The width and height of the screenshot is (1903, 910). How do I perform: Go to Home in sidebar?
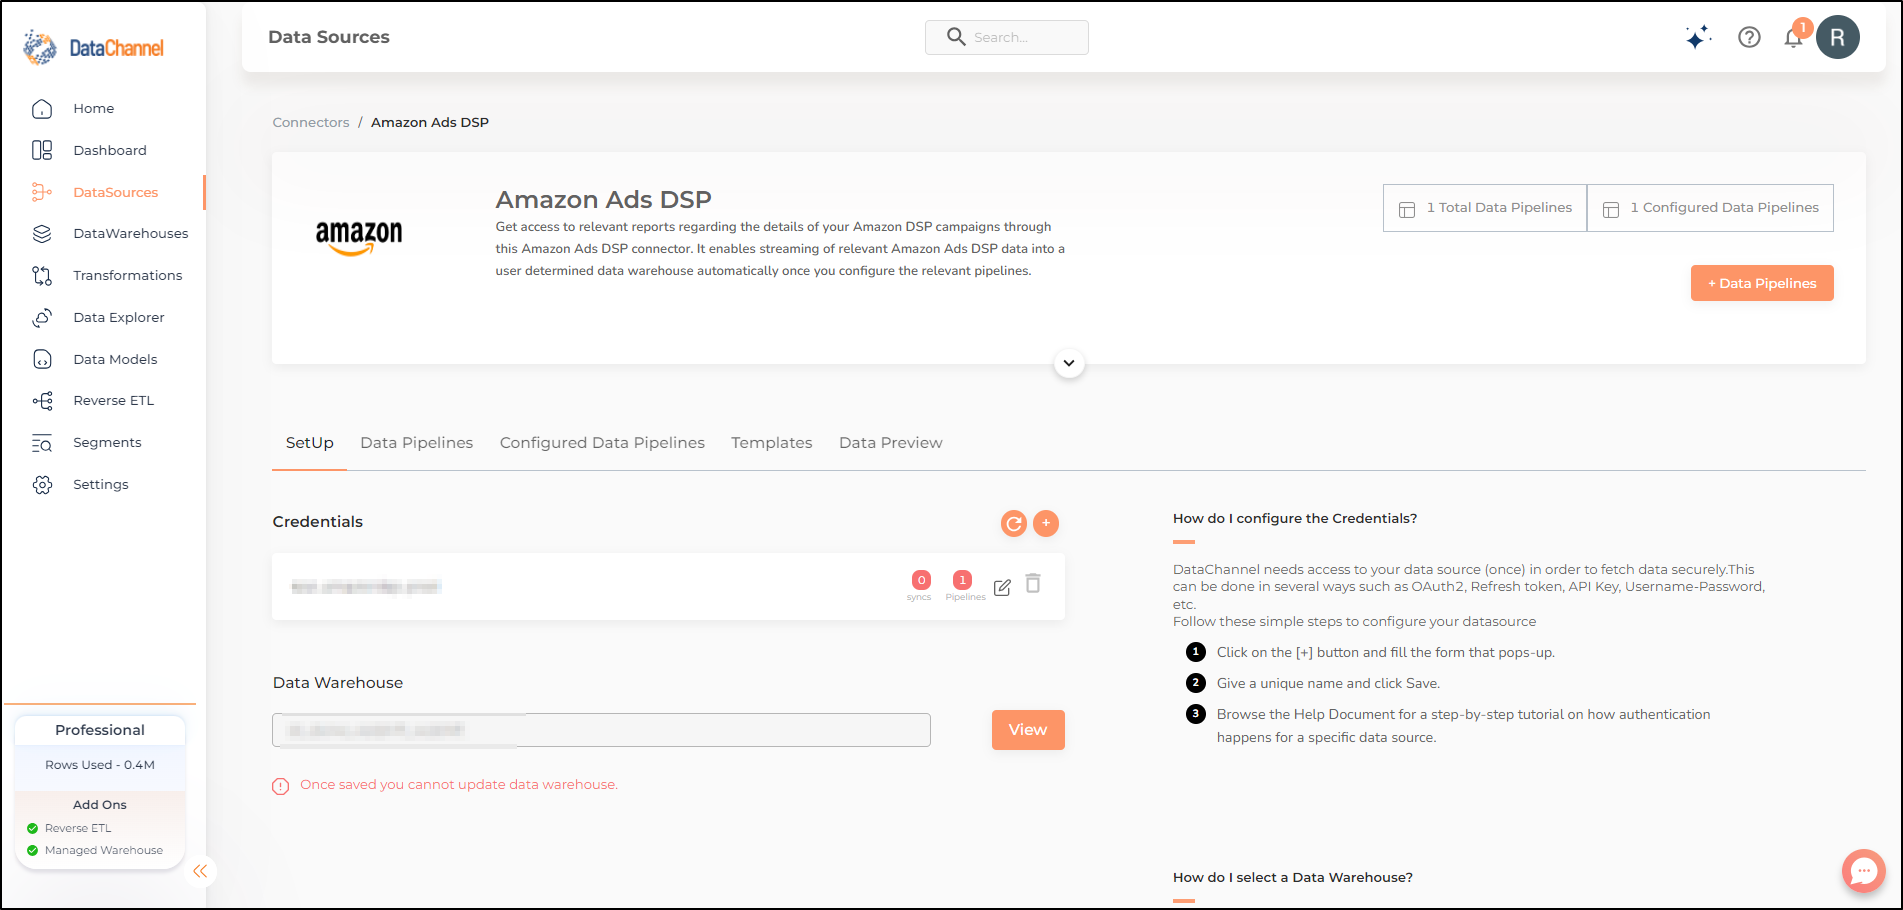94,108
